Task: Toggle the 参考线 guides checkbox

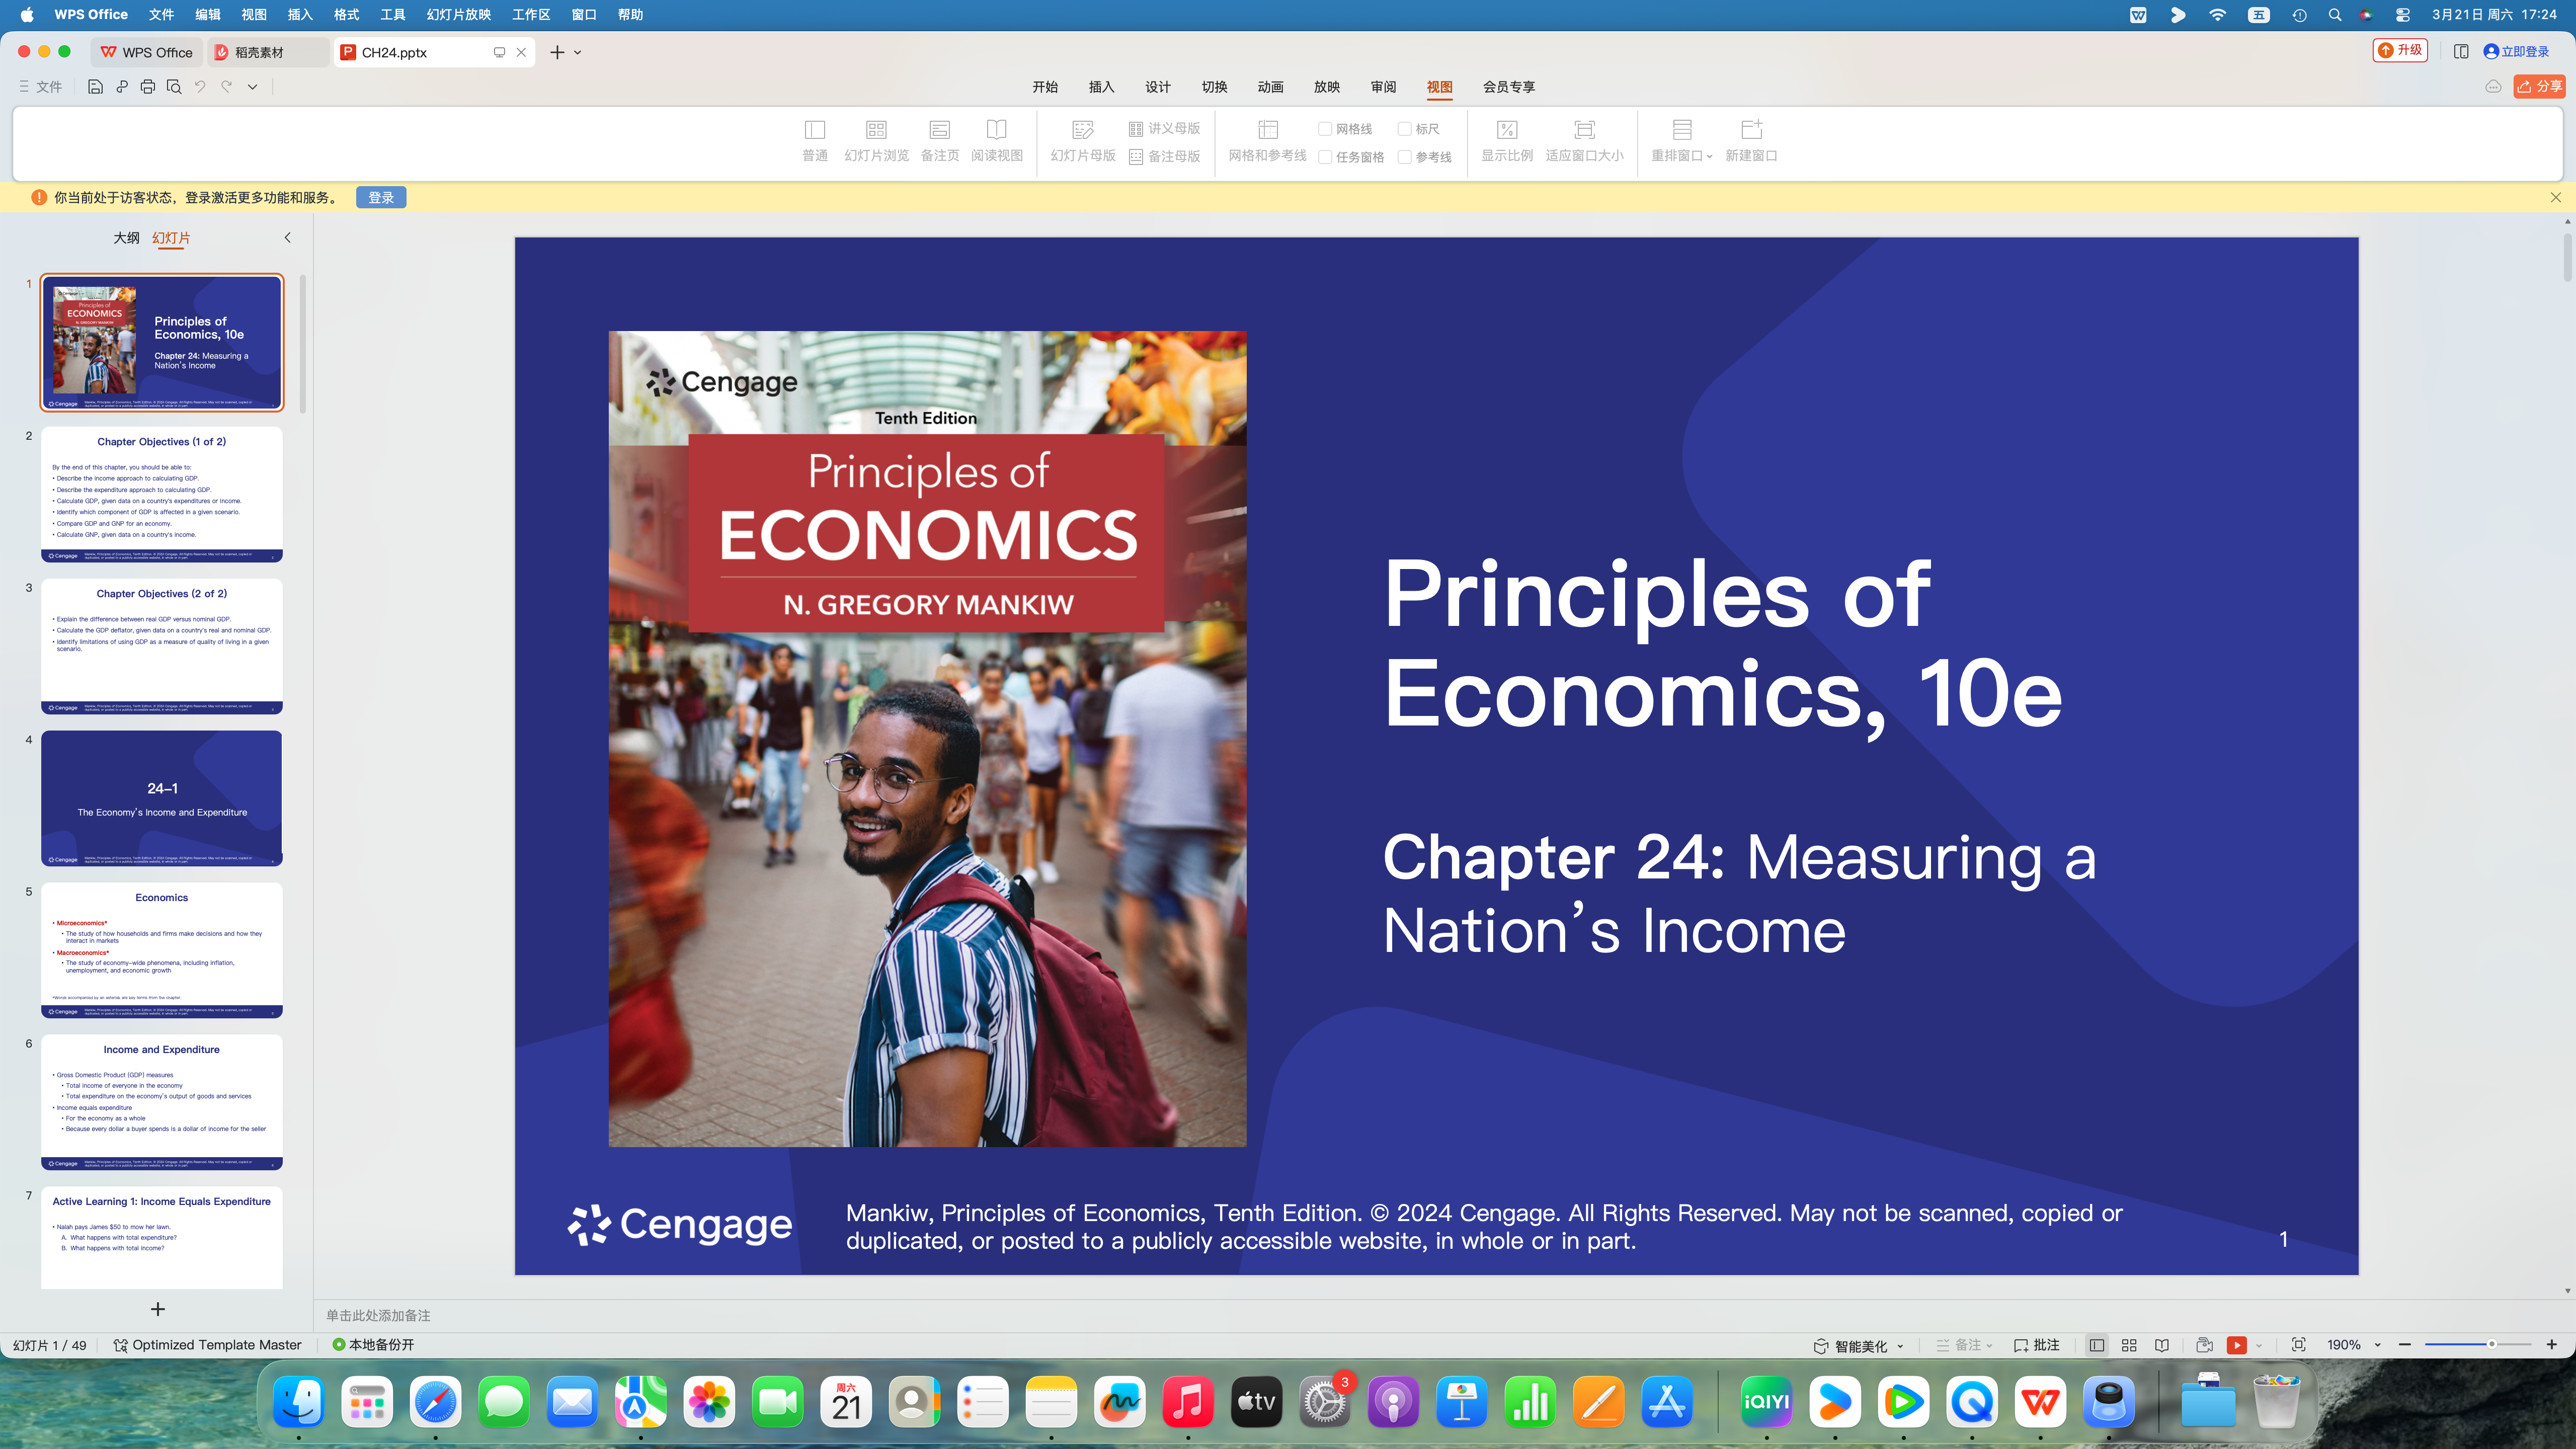Action: [1404, 157]
